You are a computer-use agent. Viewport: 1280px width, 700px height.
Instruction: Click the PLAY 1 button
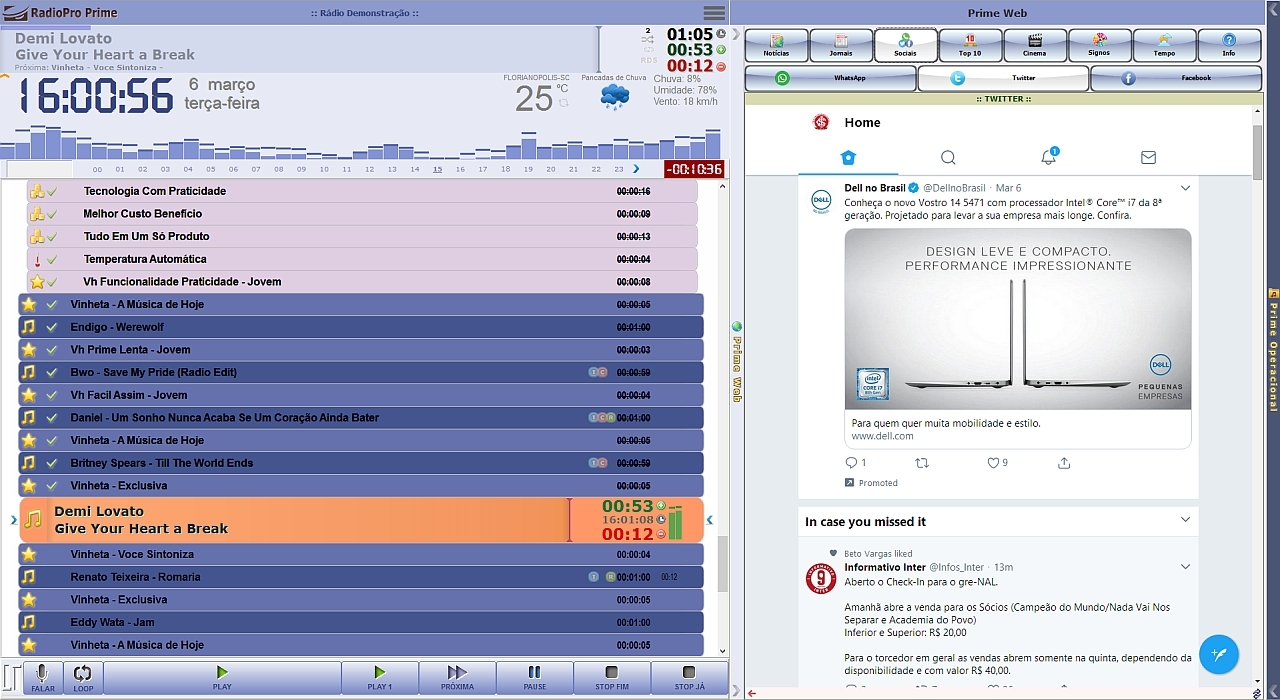tap(380, 678)
